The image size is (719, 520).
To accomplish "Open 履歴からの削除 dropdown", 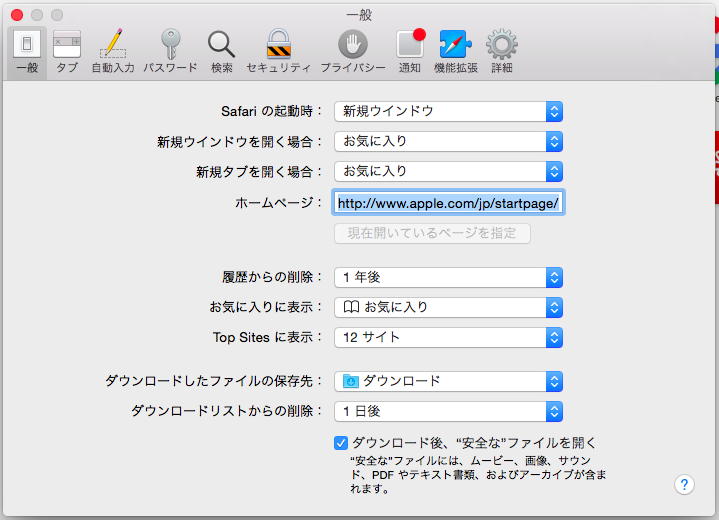I will (x=448, y=277).
